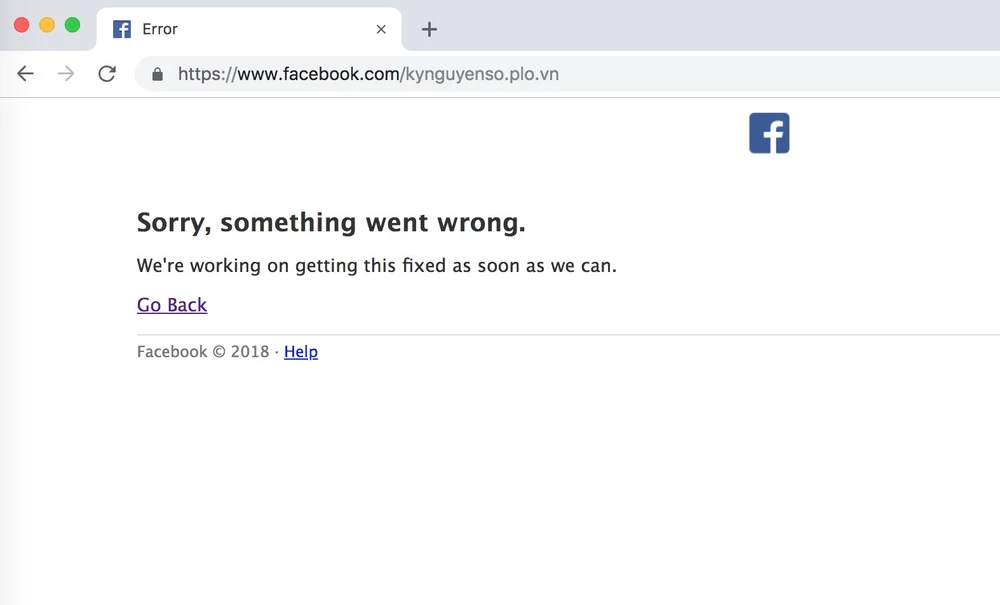Follow the Go Back link
This screenshot has width=1000, height=605.
coord(172,305)
